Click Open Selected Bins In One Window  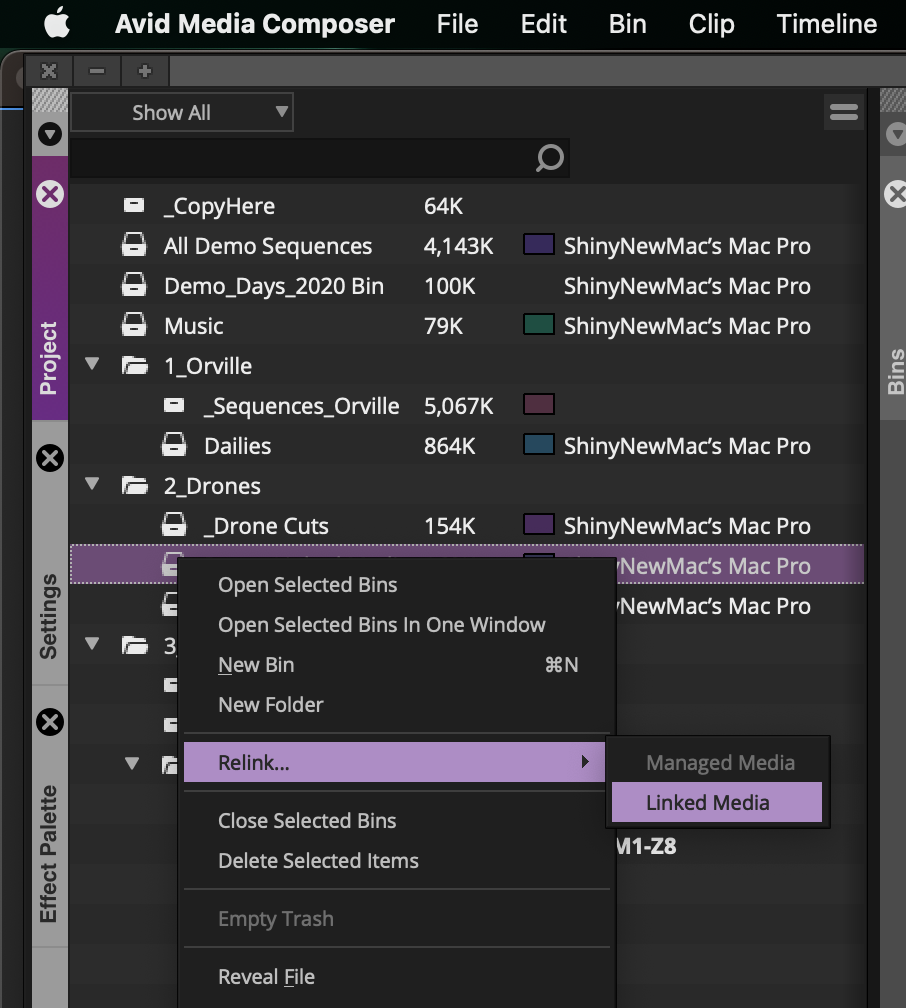point(382,625)
